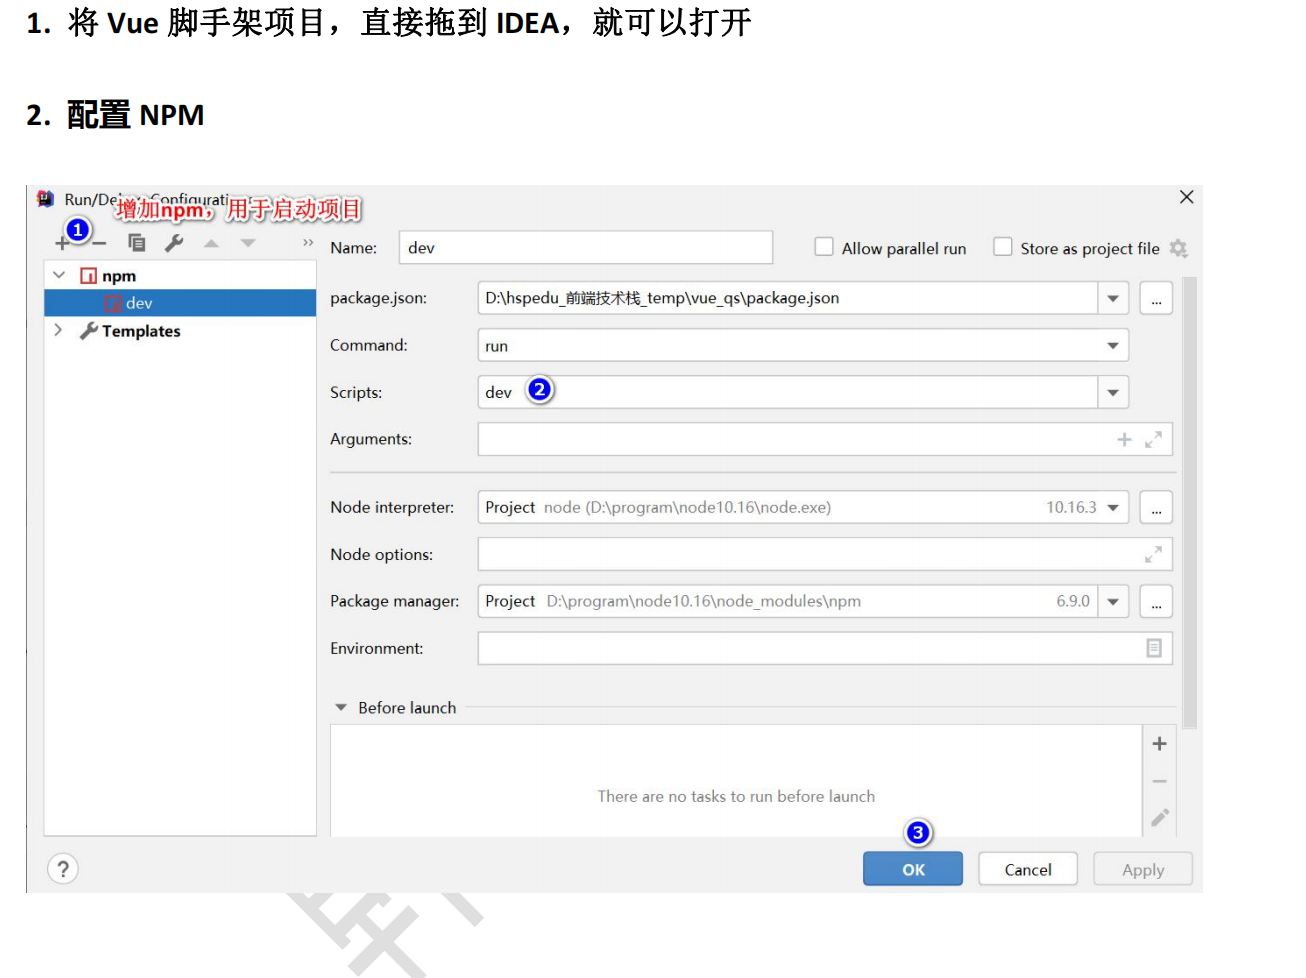Click the Apply button
Image resolution: width=1306 pixels, height=978 pixels.
[x=1143, y=869]
